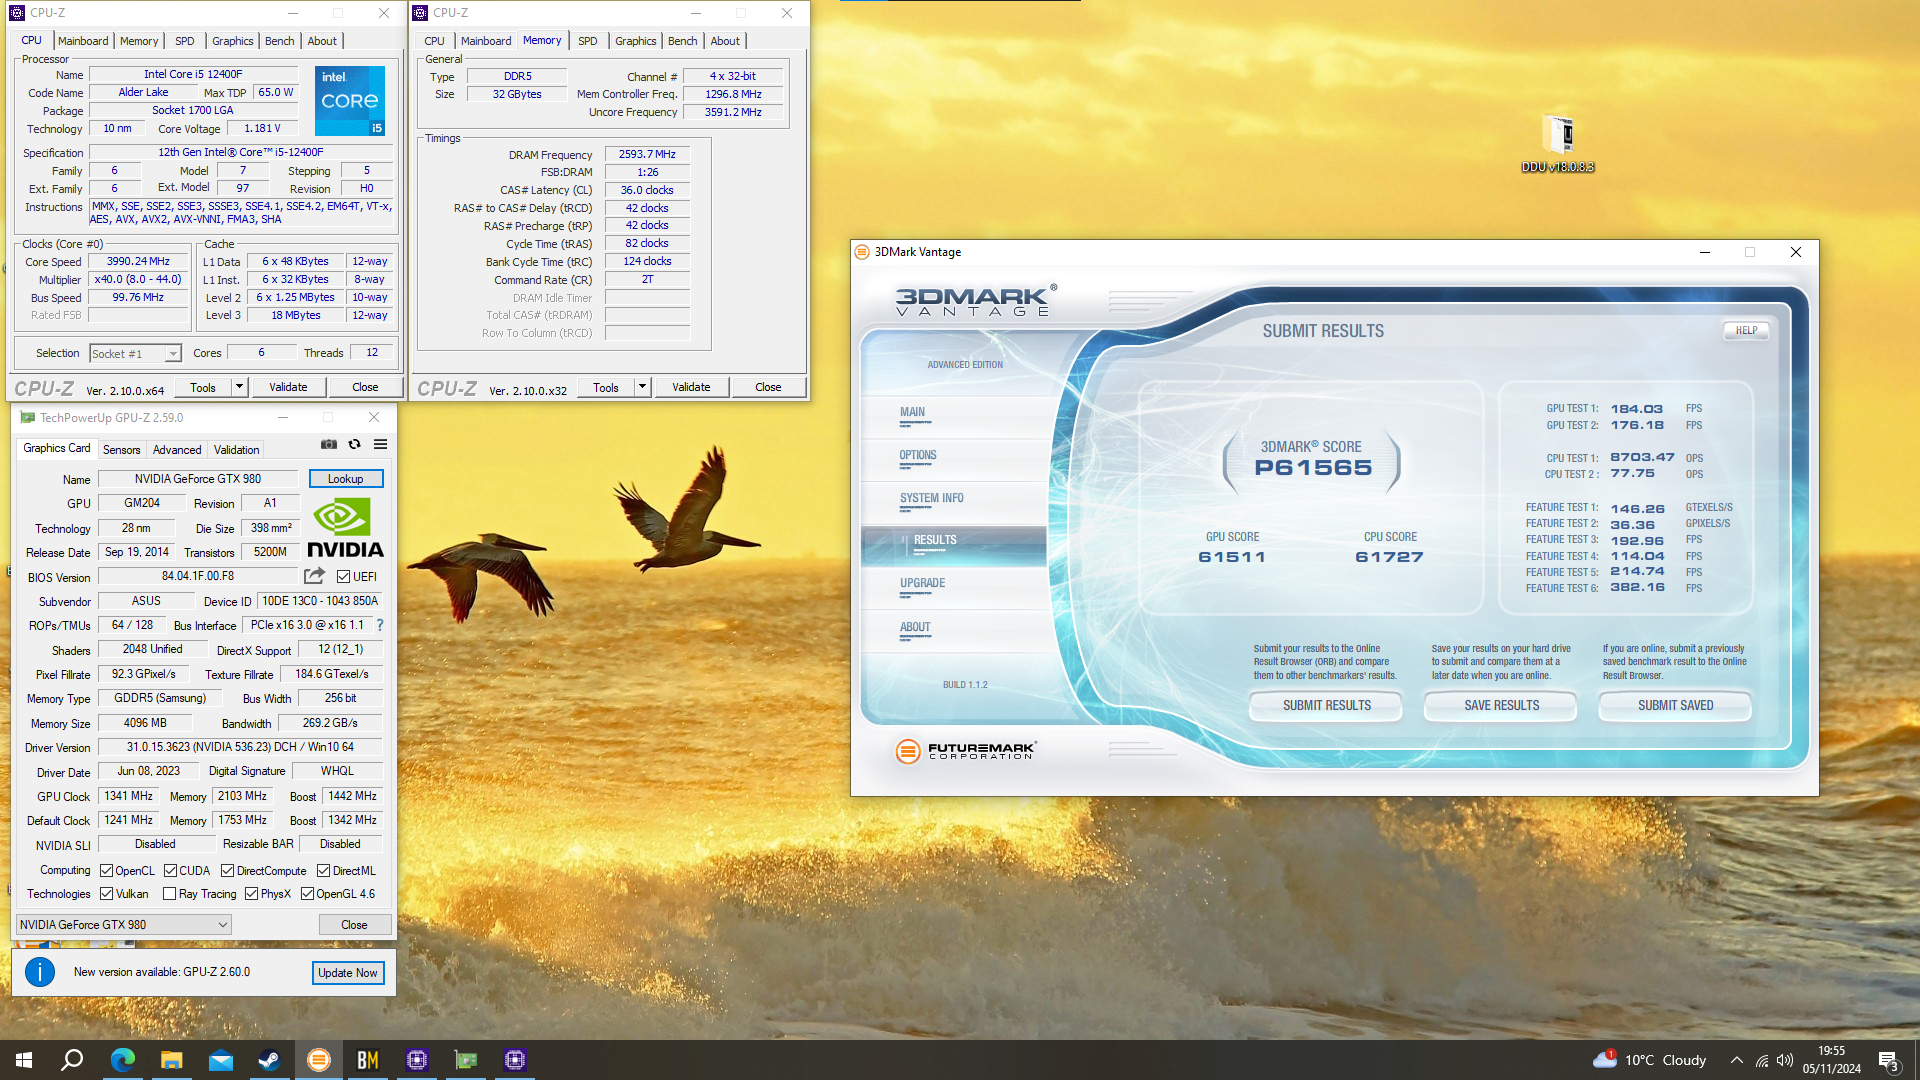Open the Sensors tab in GPU-Z

[122, 450]
